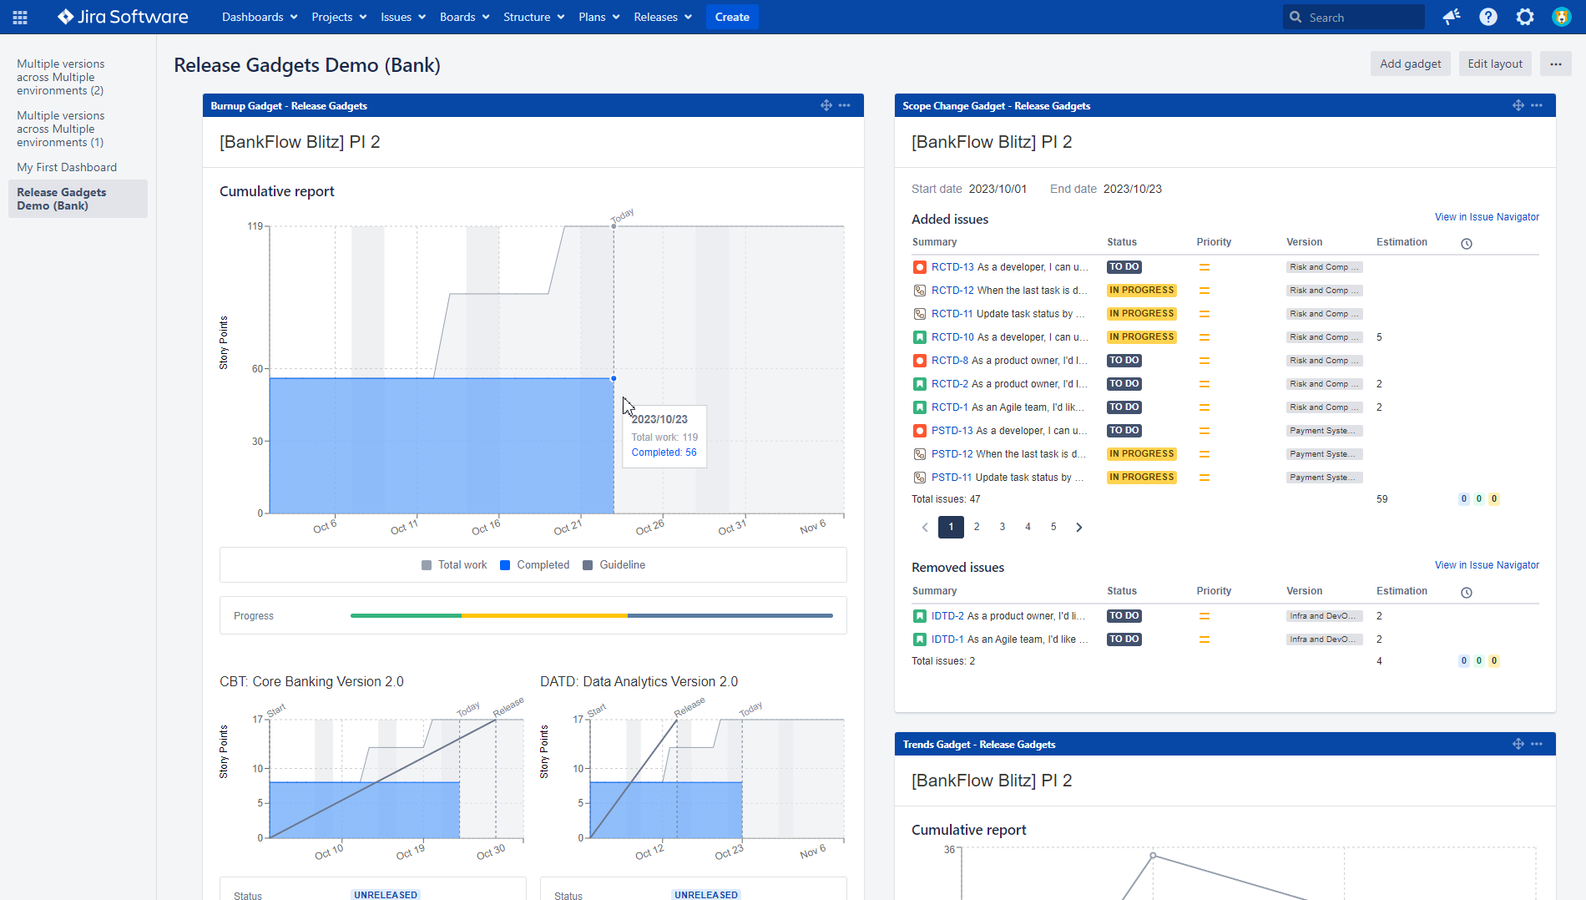
Task: Click the move handle on Trends Gadget
Action: (1518, 744)
